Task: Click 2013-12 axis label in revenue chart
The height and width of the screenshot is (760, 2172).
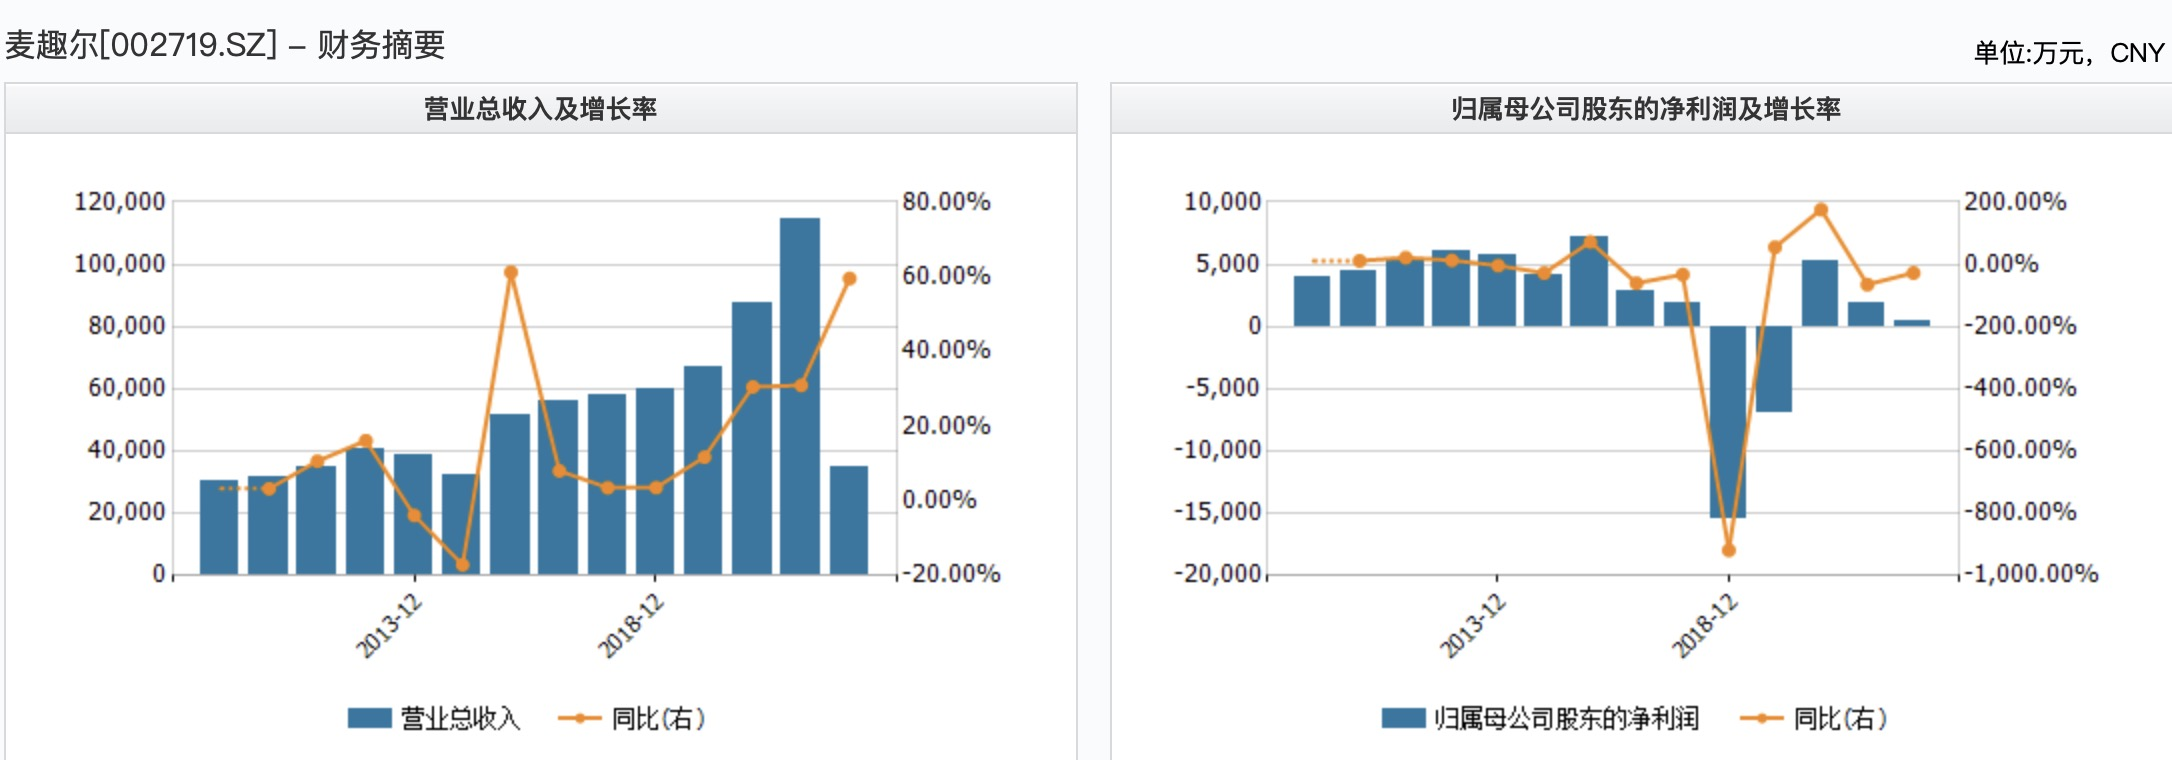Action: click(390, 626)
